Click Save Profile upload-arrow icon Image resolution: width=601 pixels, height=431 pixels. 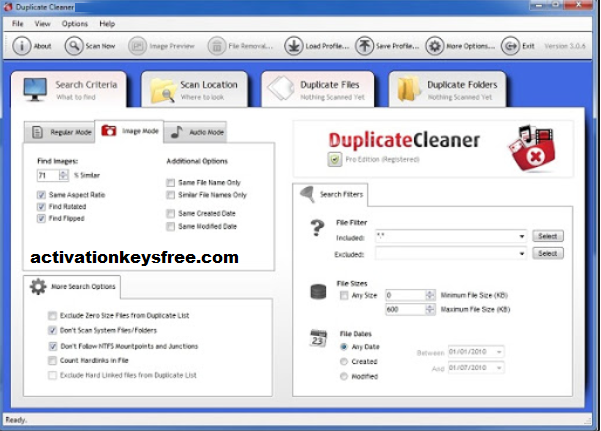364,46
